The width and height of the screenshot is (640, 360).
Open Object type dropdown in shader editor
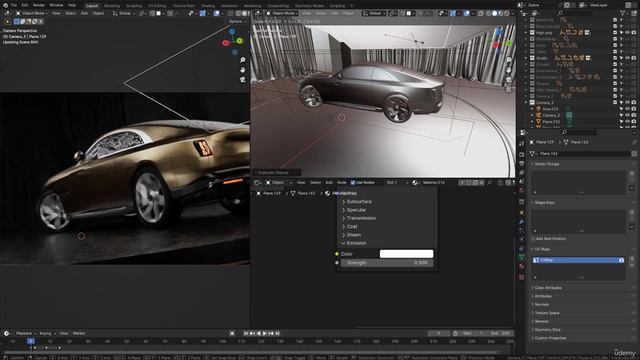click(x=278, y=182)
